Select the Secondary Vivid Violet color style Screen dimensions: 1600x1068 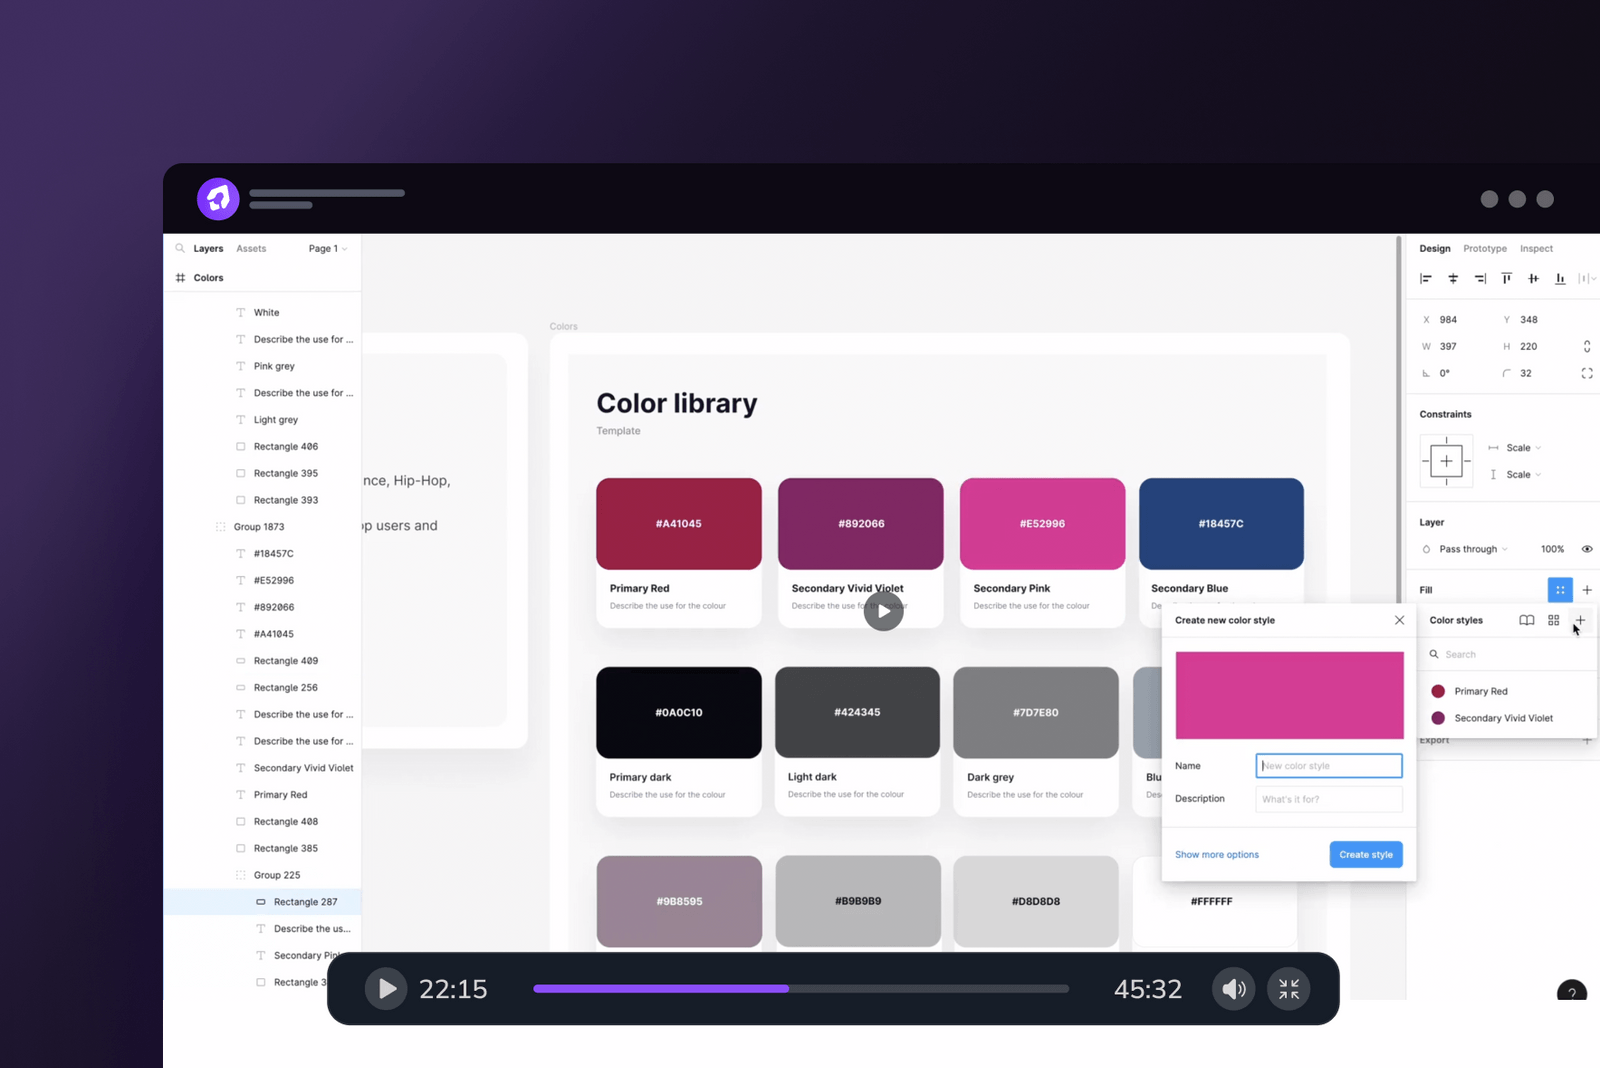(1510, 718)
